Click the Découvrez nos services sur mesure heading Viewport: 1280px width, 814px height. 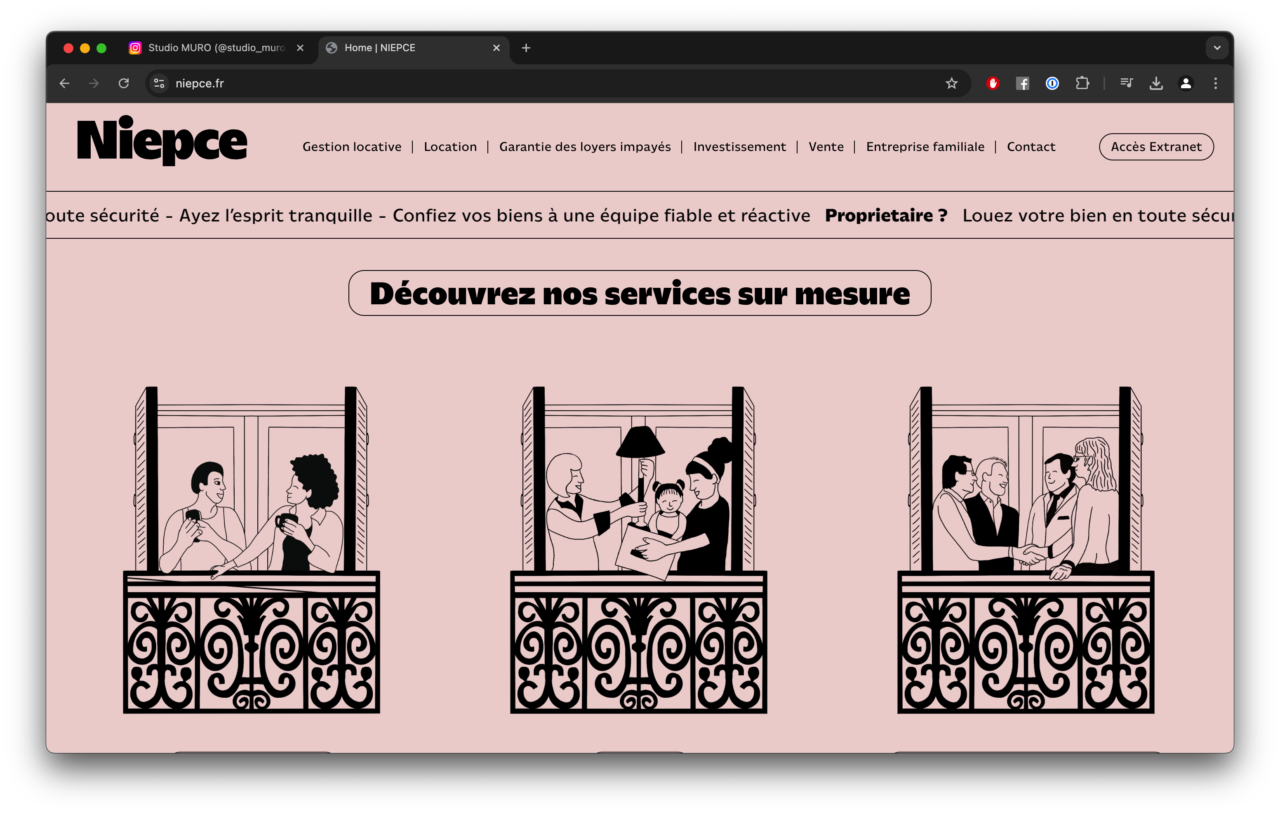click(640, 293)
